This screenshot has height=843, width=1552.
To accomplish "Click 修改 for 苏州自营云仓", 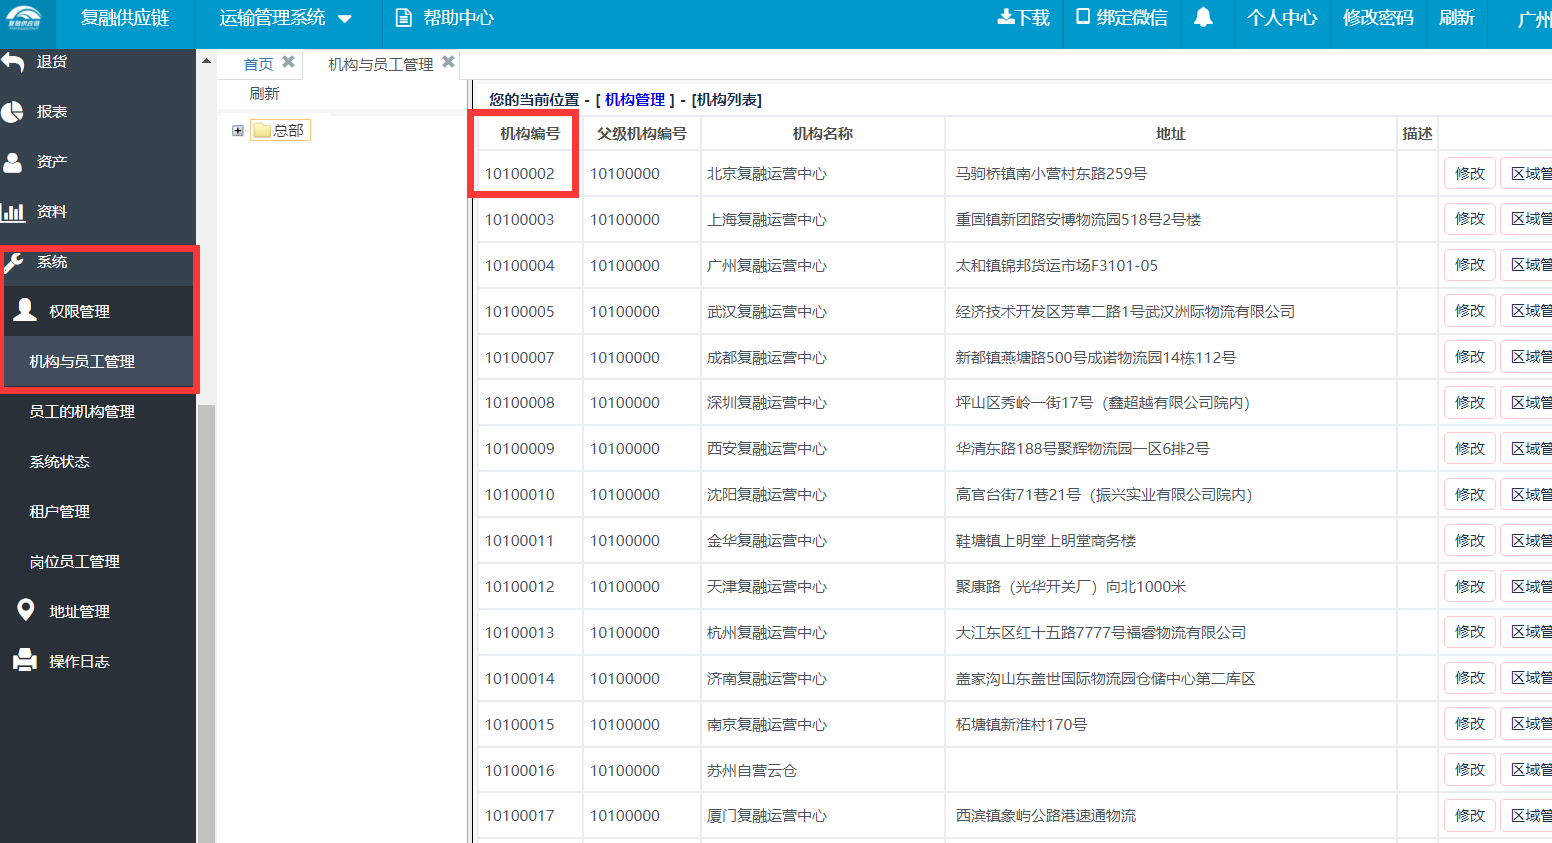I will coord(1470,770).
